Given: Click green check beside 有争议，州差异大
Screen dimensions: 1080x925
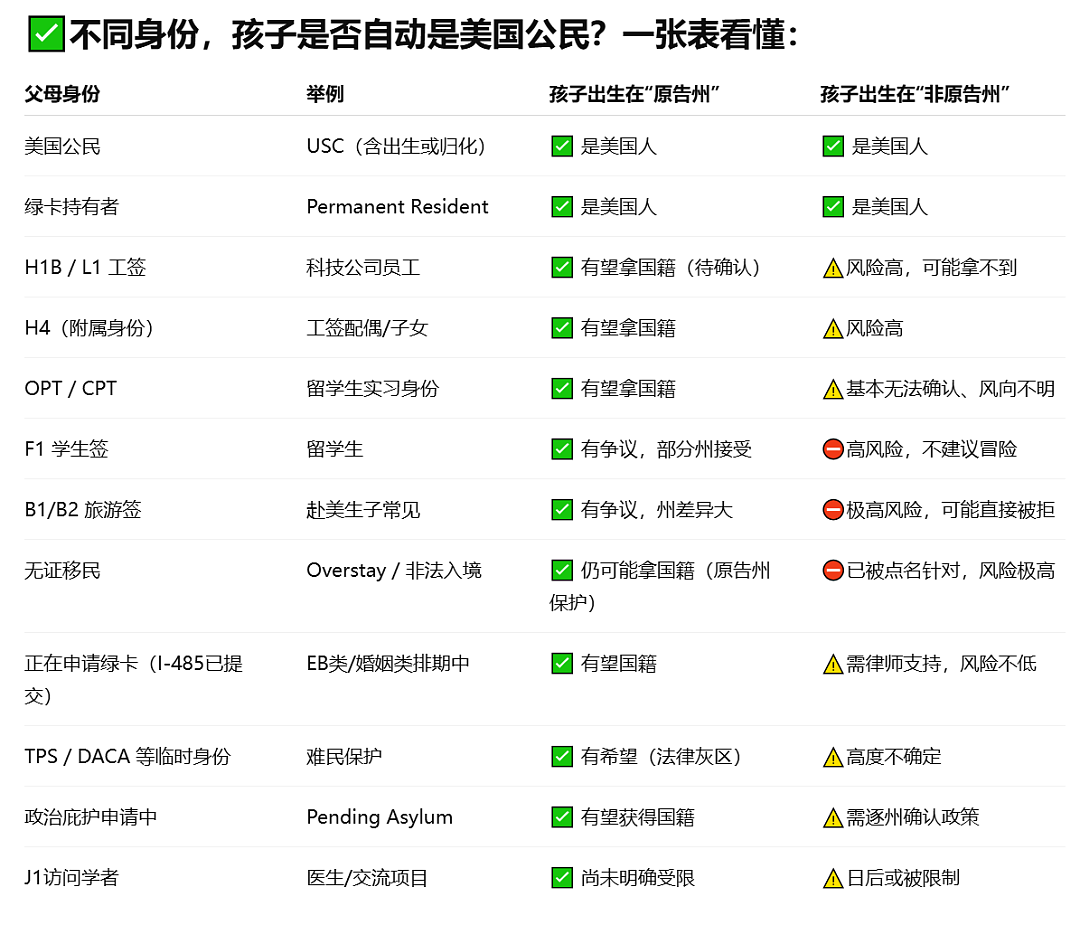Looking at the screenshot, I should click(x=562, y=510).
